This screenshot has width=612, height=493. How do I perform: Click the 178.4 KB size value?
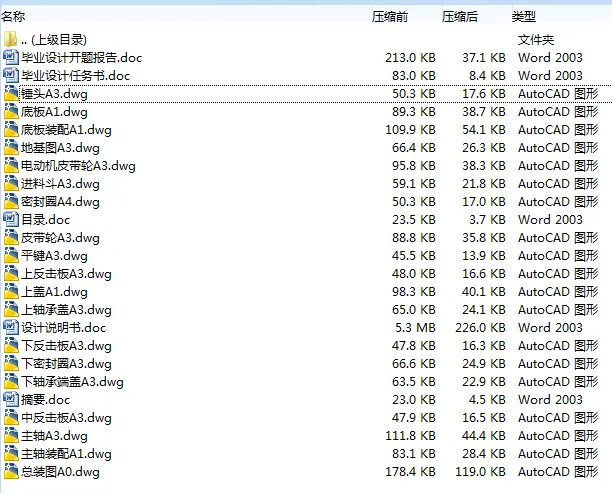[410, 472]
